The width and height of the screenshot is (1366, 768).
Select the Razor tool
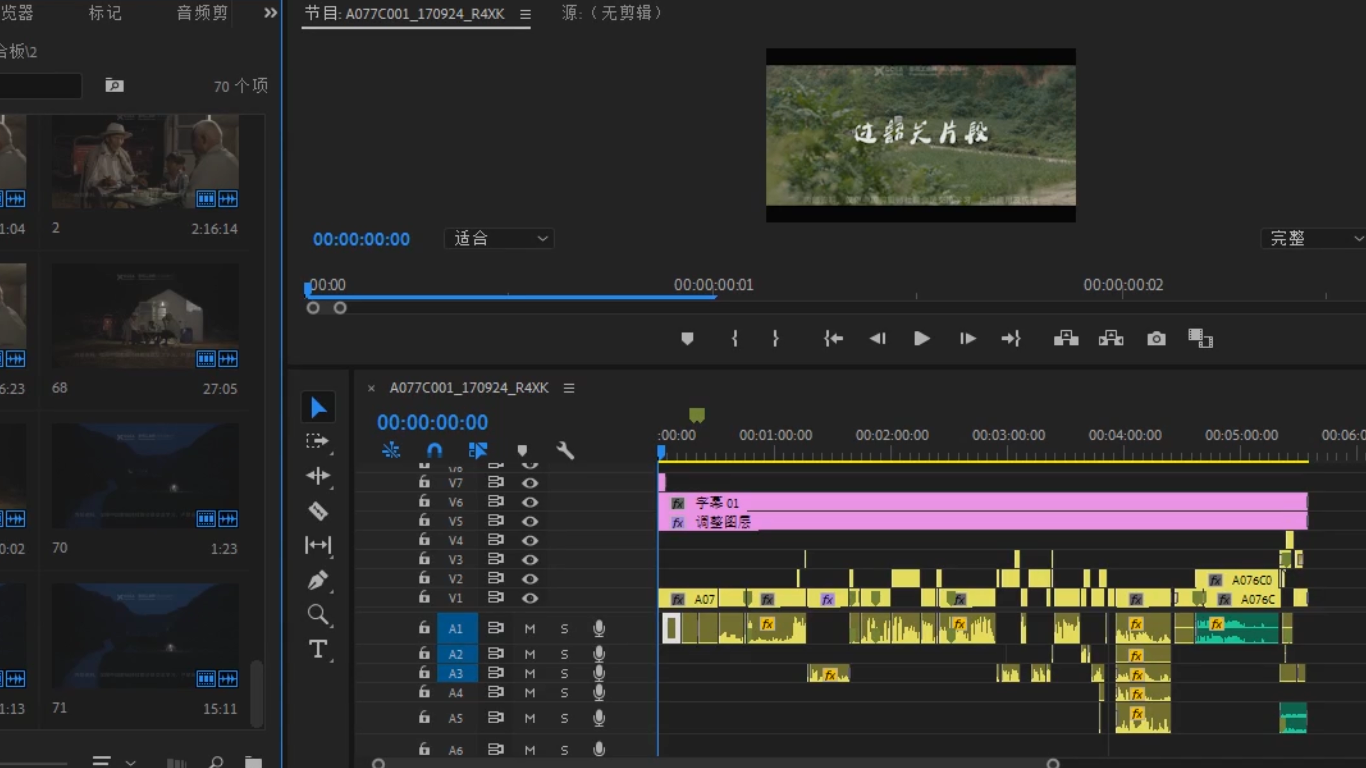click(318, 511)
